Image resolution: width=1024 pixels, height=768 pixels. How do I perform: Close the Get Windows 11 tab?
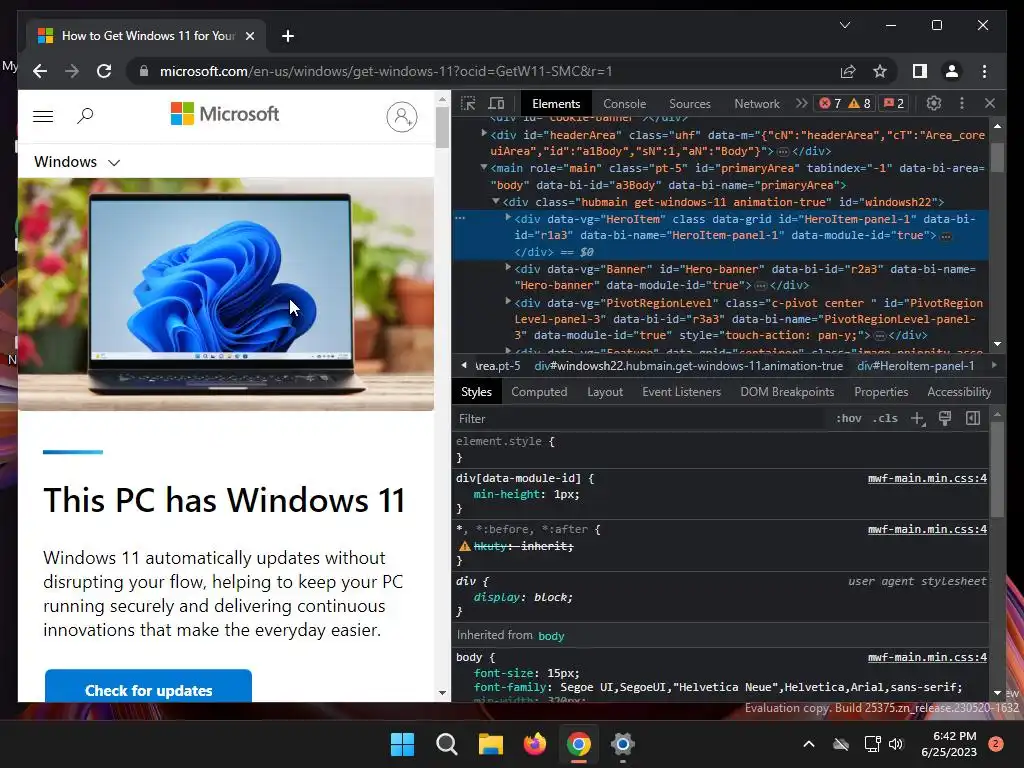click(x=249, y=36)
